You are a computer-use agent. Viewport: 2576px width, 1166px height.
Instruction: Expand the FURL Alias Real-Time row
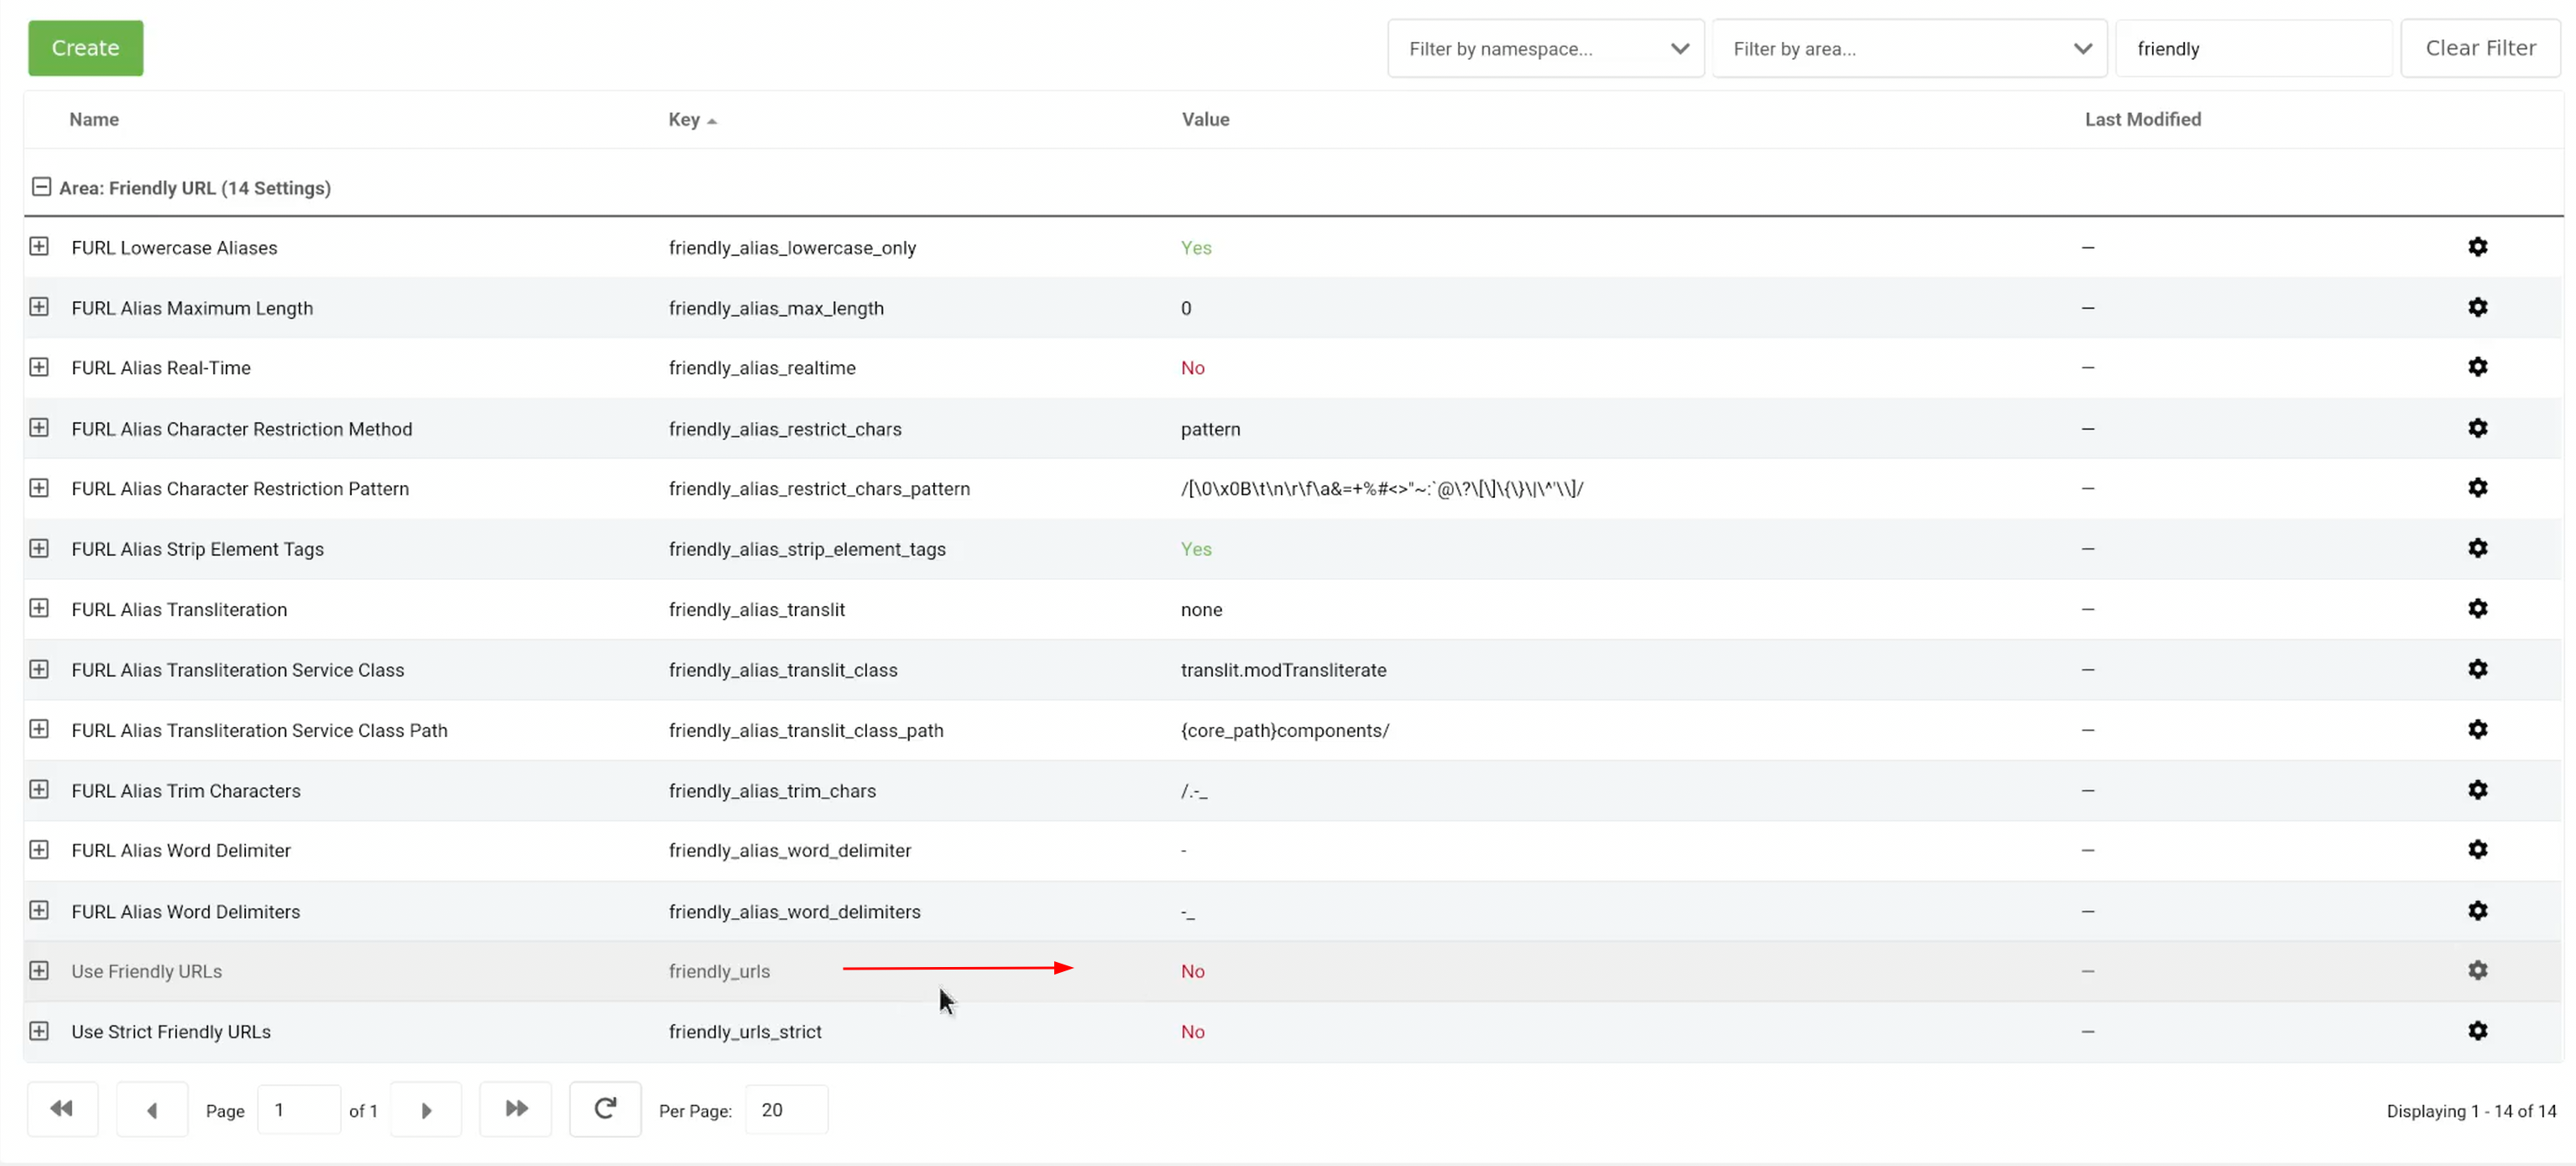click(39, 367)
